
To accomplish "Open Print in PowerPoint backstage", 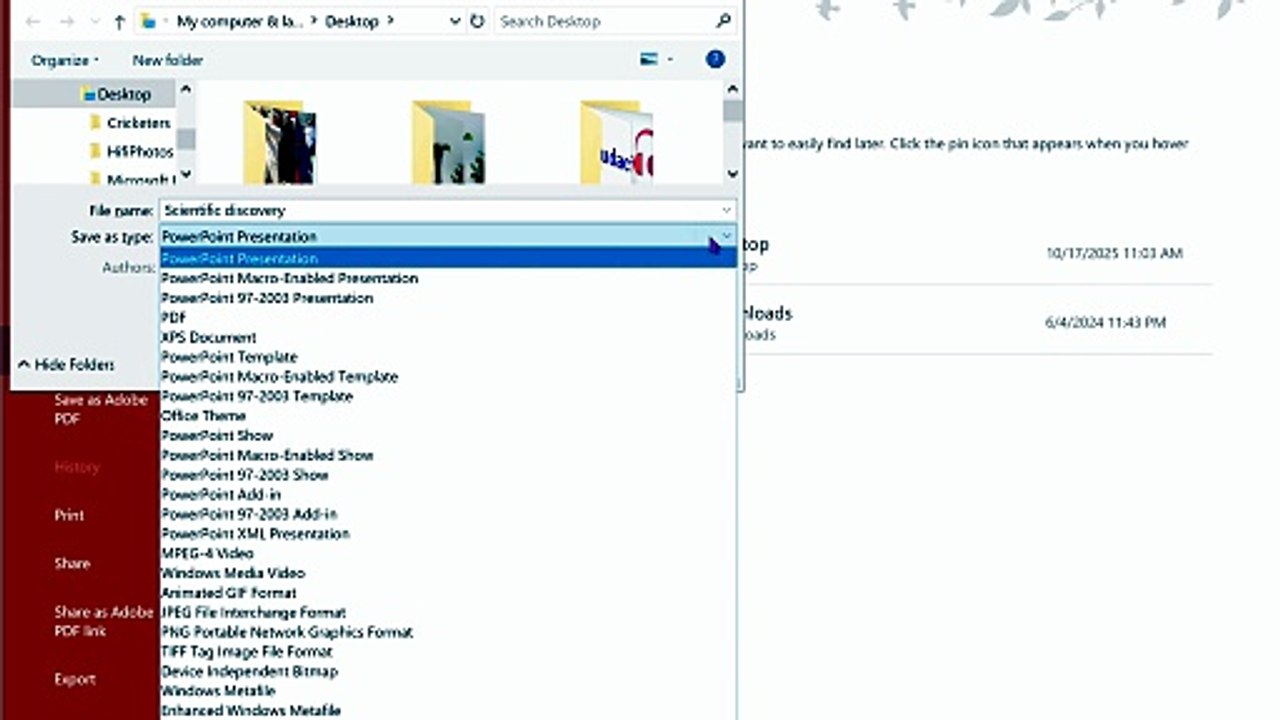I will [69, 515].
